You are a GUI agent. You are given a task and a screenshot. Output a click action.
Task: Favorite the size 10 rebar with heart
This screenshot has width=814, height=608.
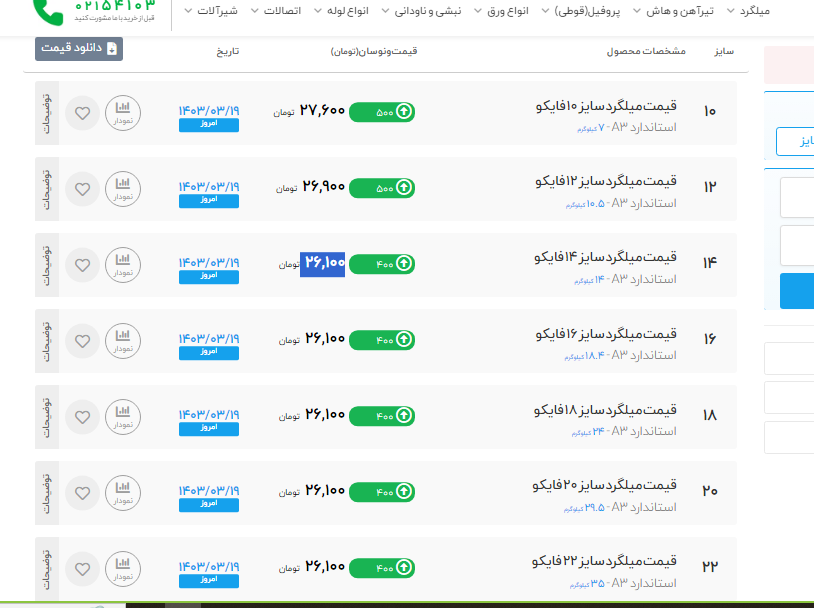click(83, 112)
